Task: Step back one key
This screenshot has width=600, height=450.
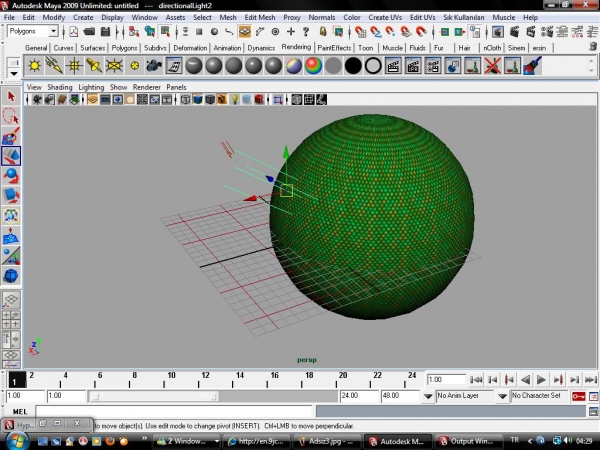Action: tap(509, 380)
